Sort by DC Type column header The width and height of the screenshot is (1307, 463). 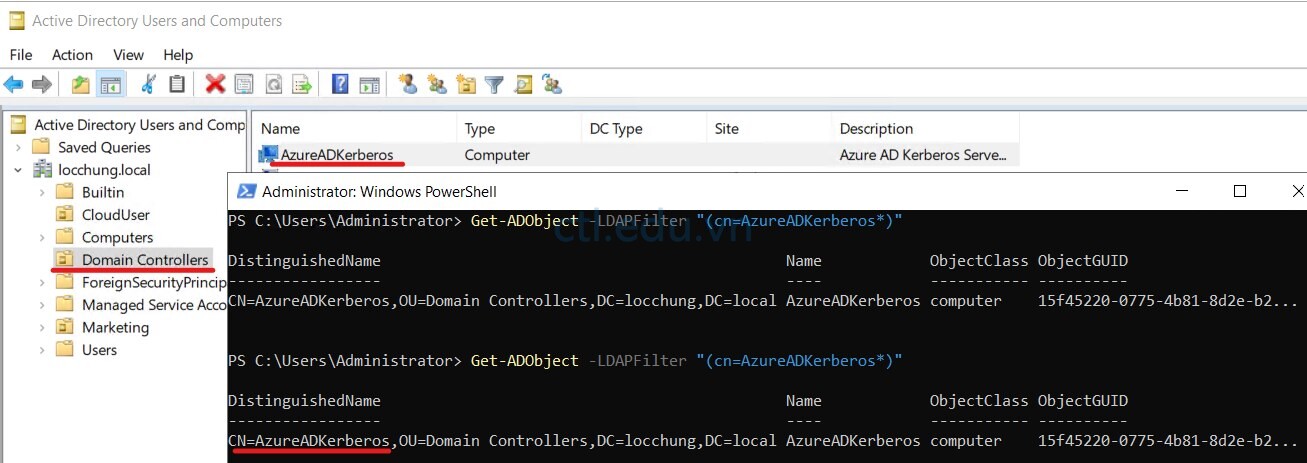(643, 129)
